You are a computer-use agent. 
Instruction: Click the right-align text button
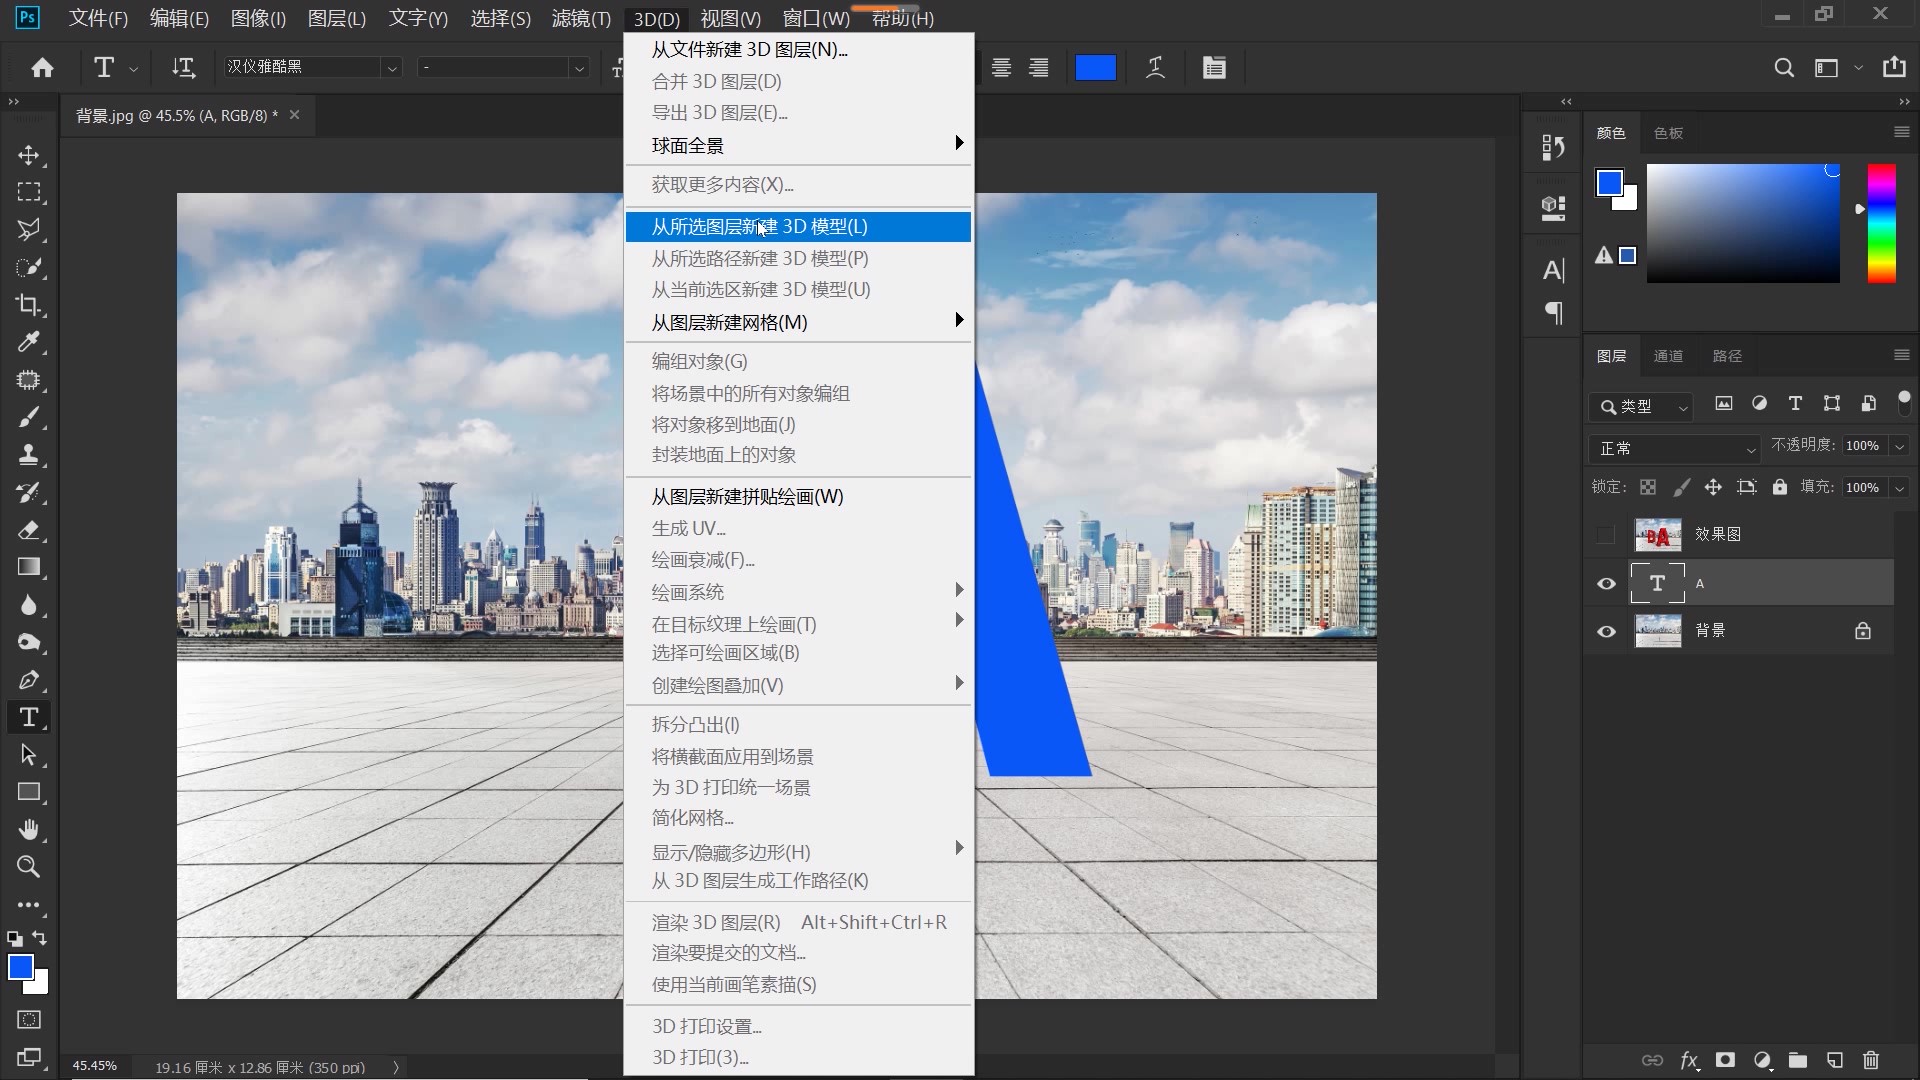[1039, 67]
